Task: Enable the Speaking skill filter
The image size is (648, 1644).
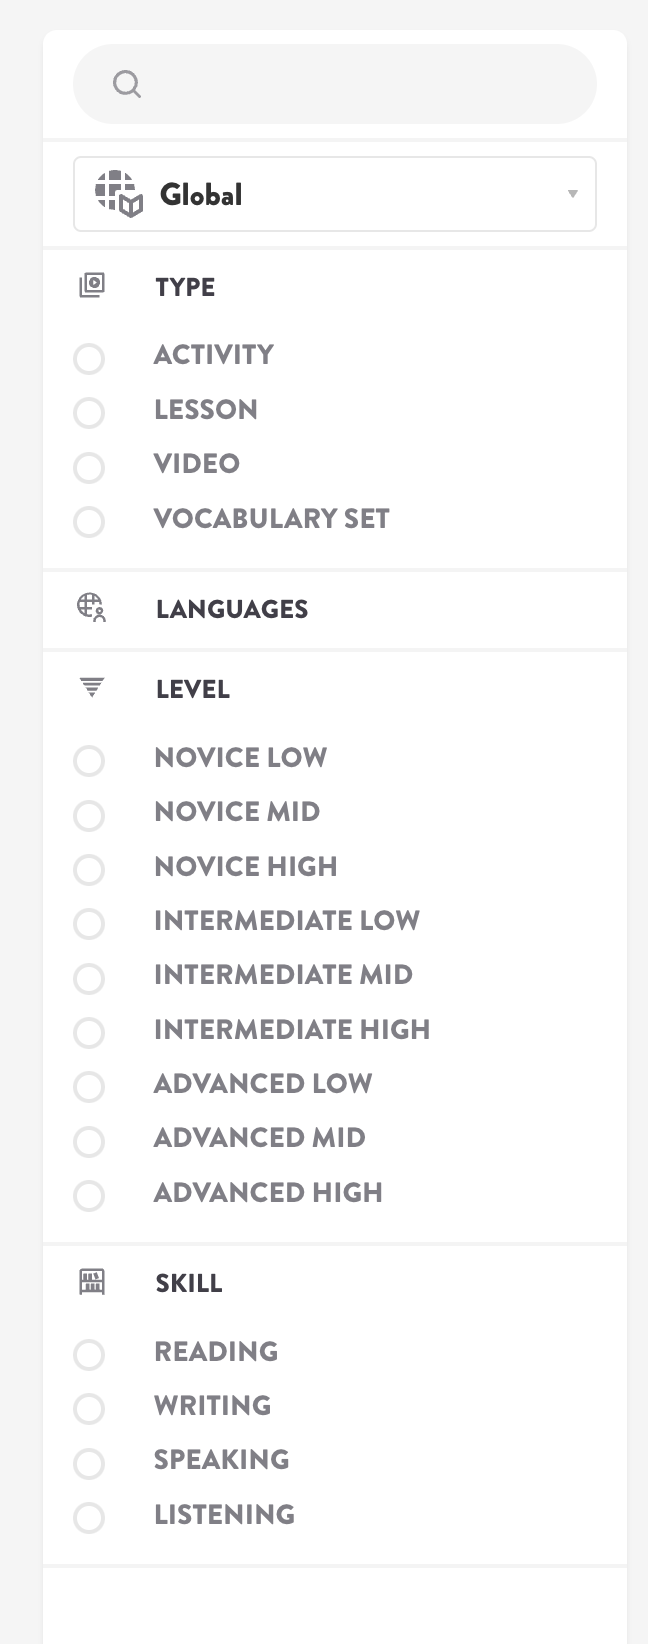Action: (89, 1463)
